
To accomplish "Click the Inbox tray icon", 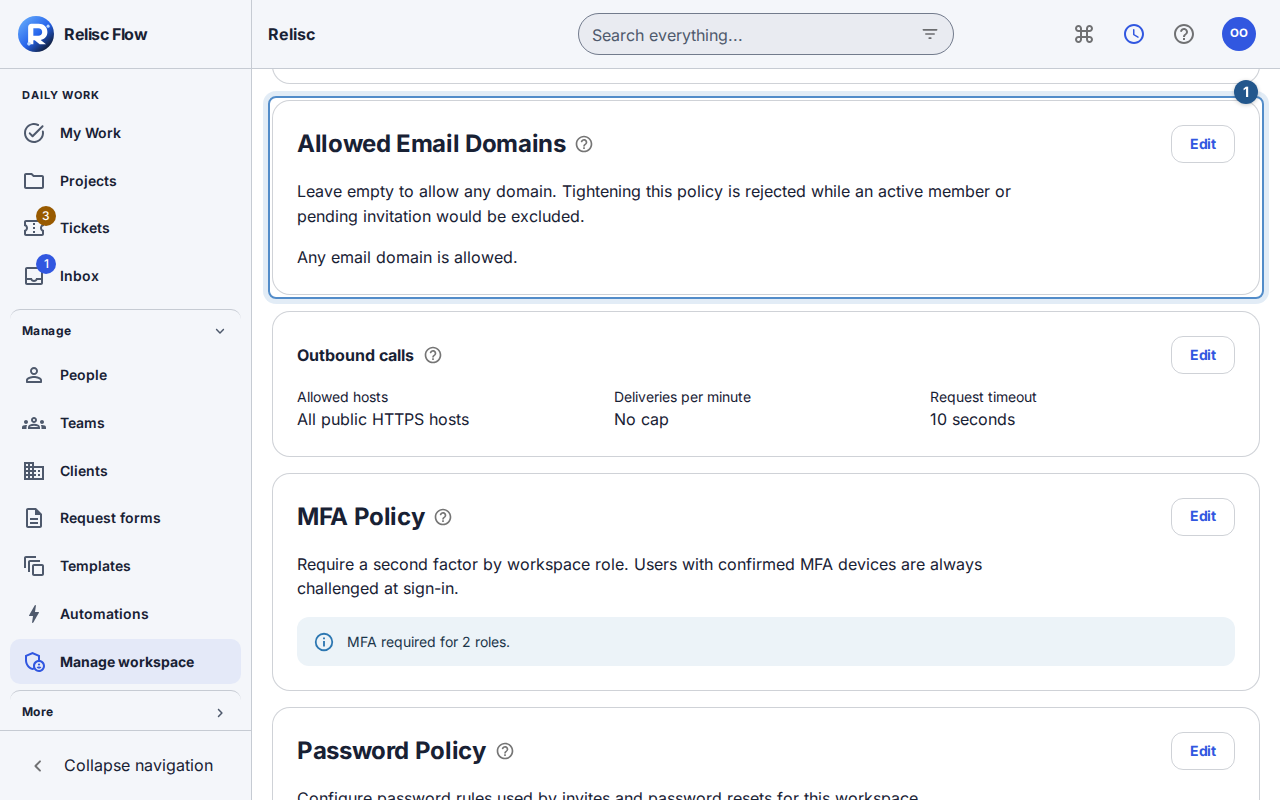I will point(34,276).
